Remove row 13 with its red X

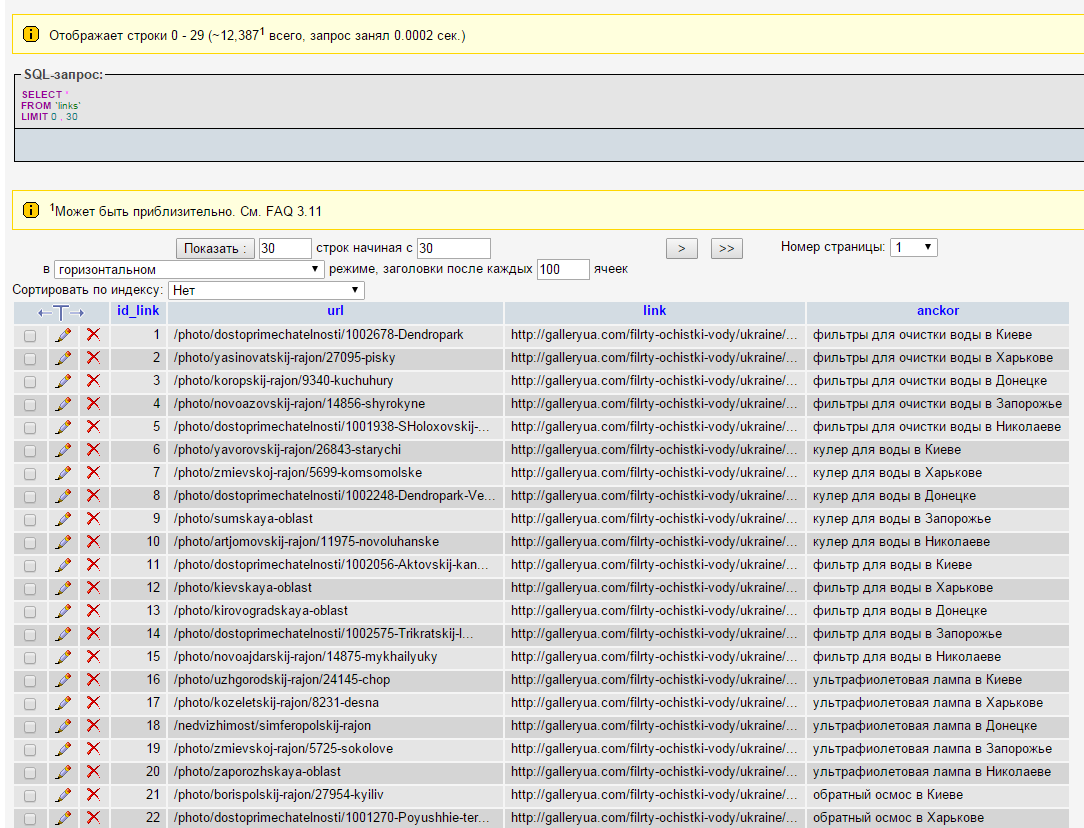pos(93,611)
